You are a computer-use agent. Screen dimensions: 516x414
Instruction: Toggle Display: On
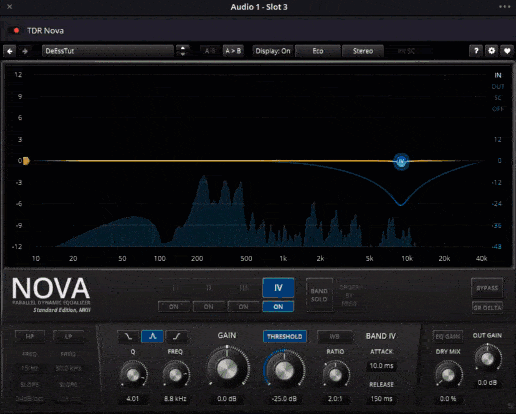click(273, 51)
